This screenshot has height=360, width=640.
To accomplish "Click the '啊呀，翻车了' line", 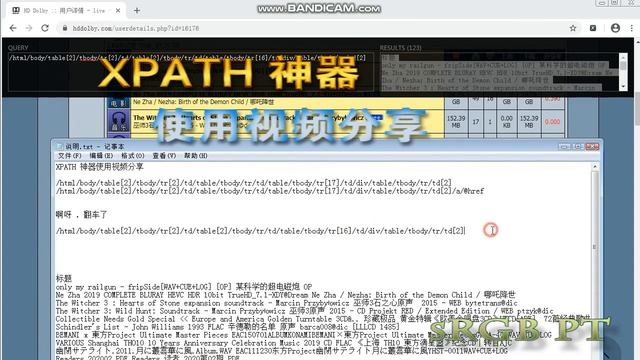I will click(x=81, y=215).
